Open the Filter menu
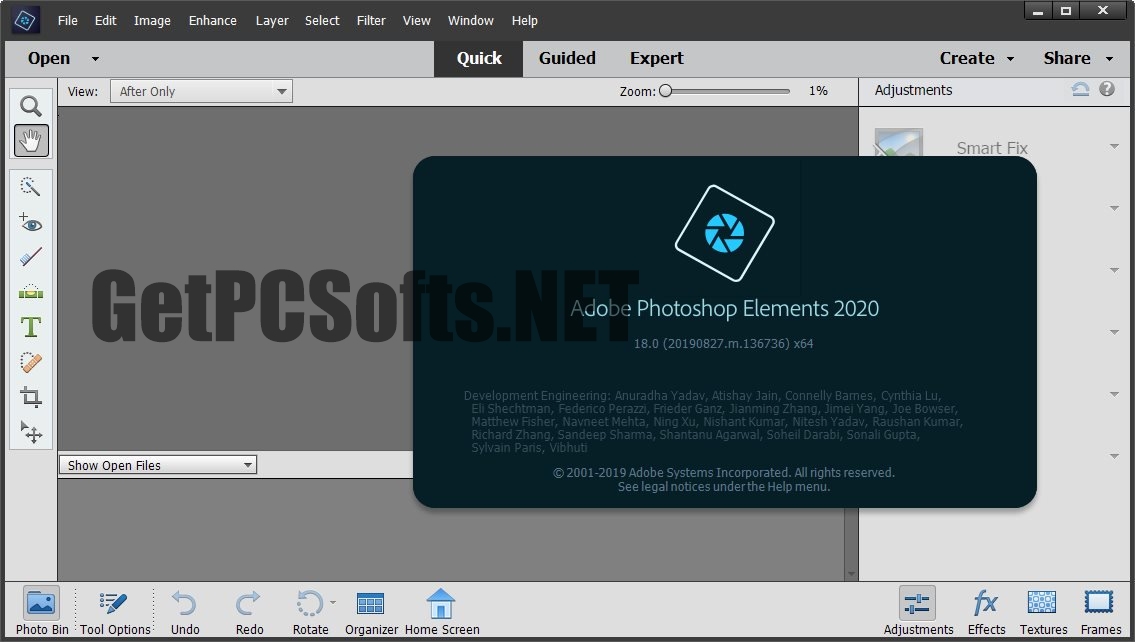Image resolution: width=1135 pixels, height=642 pixels. point(371,20)
